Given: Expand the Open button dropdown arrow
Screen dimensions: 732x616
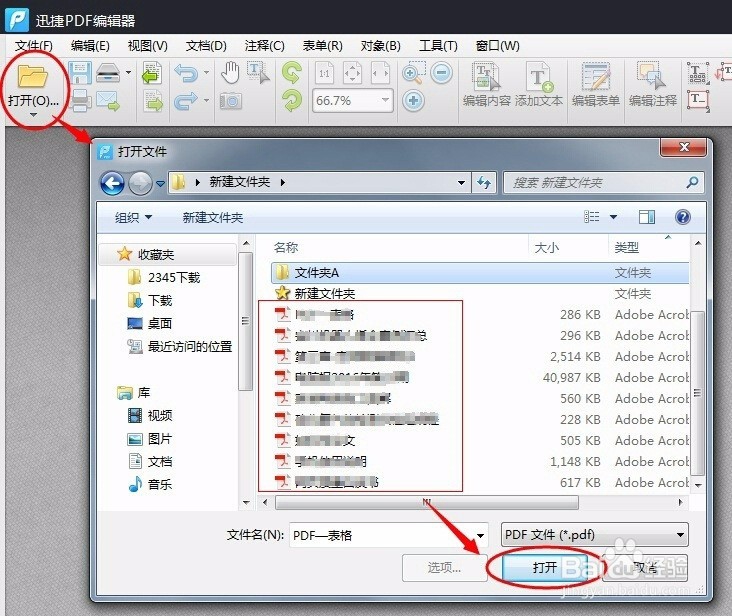Looking at the screenshot, I should pyautogui.click(x=33, y=115).
